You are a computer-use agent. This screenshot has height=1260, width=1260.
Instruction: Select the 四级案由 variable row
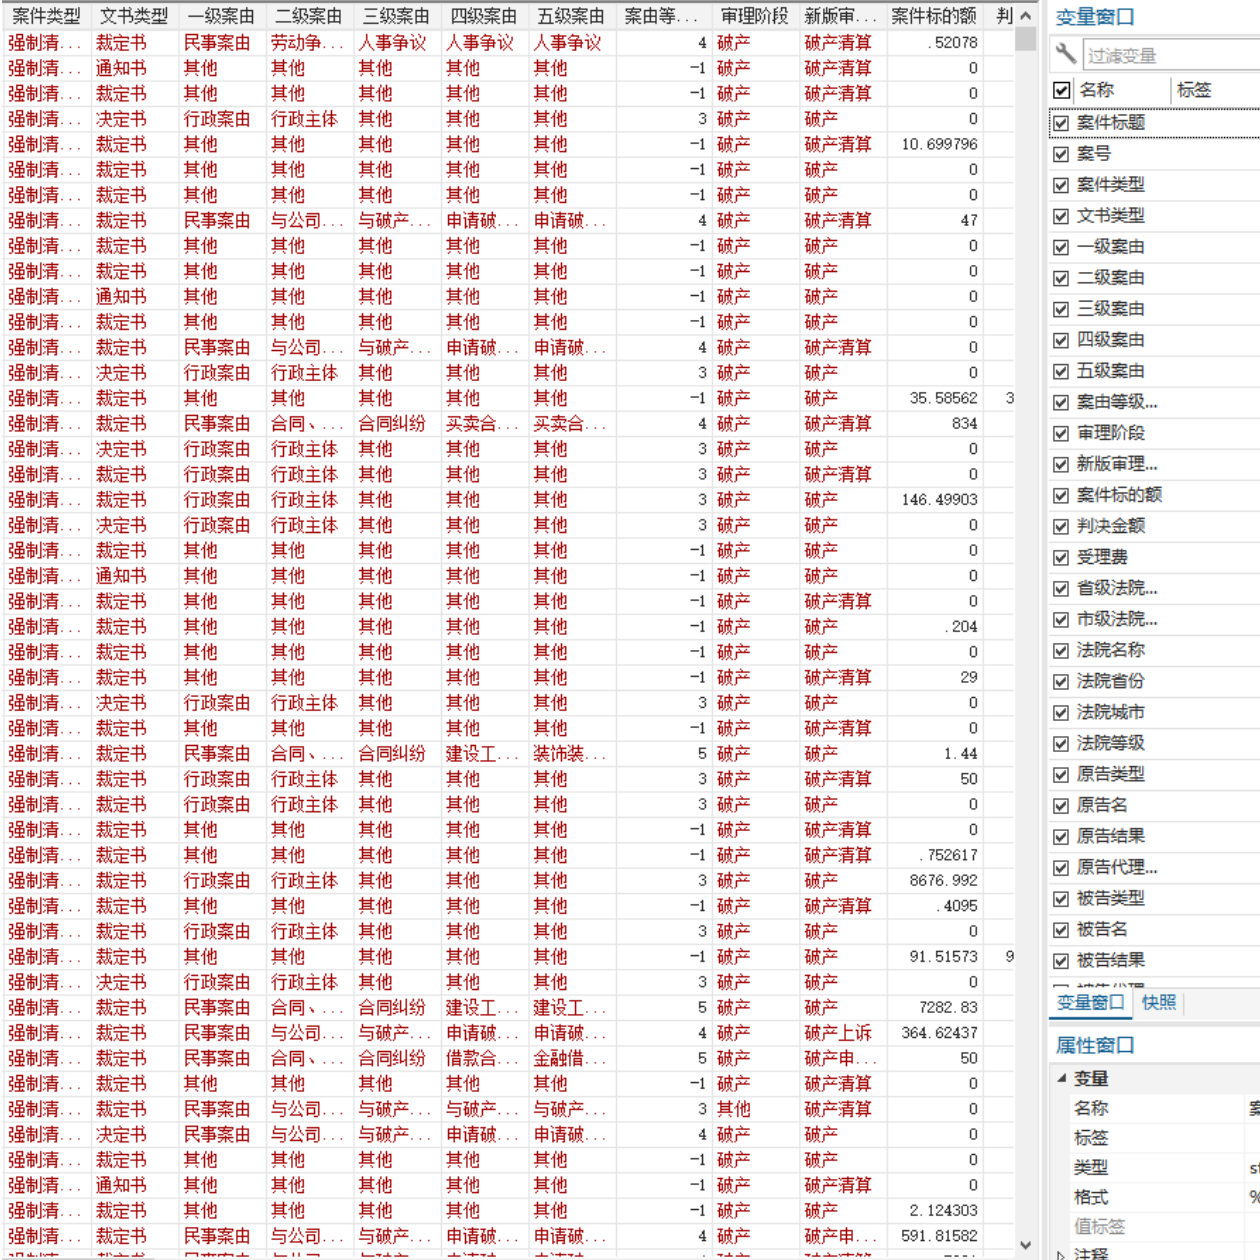click(1155, 340)
